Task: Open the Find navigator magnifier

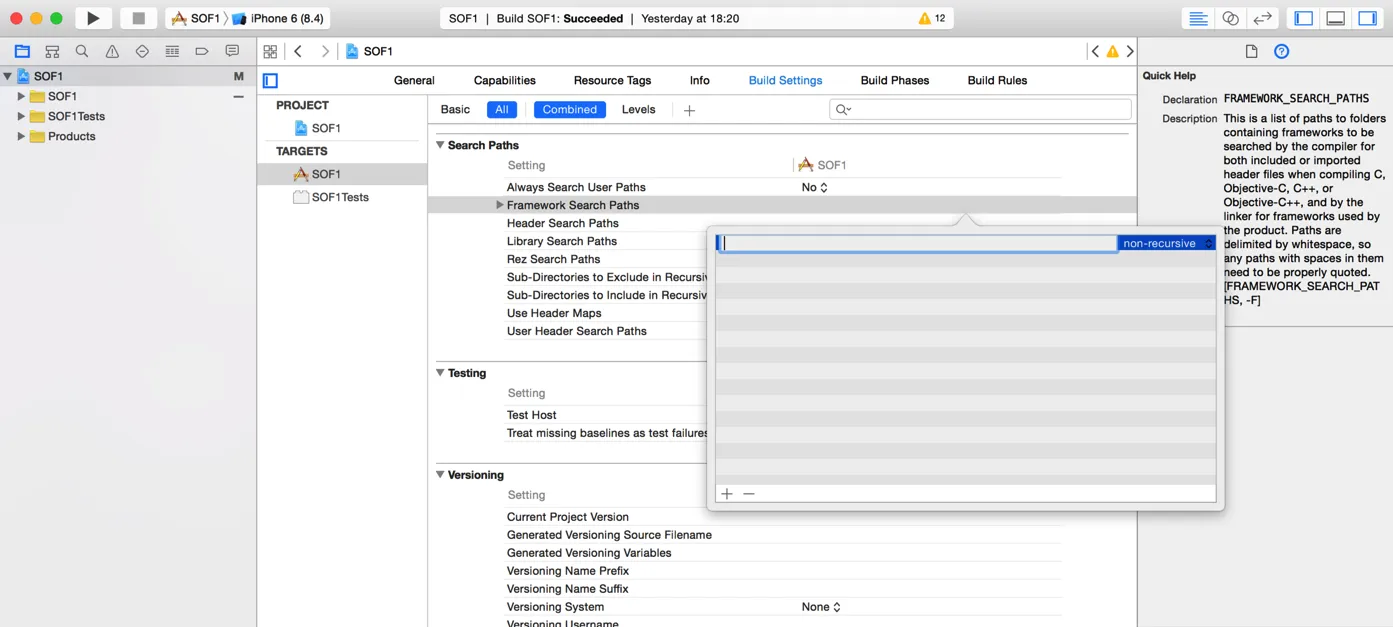Action: [x=82, y=51]
